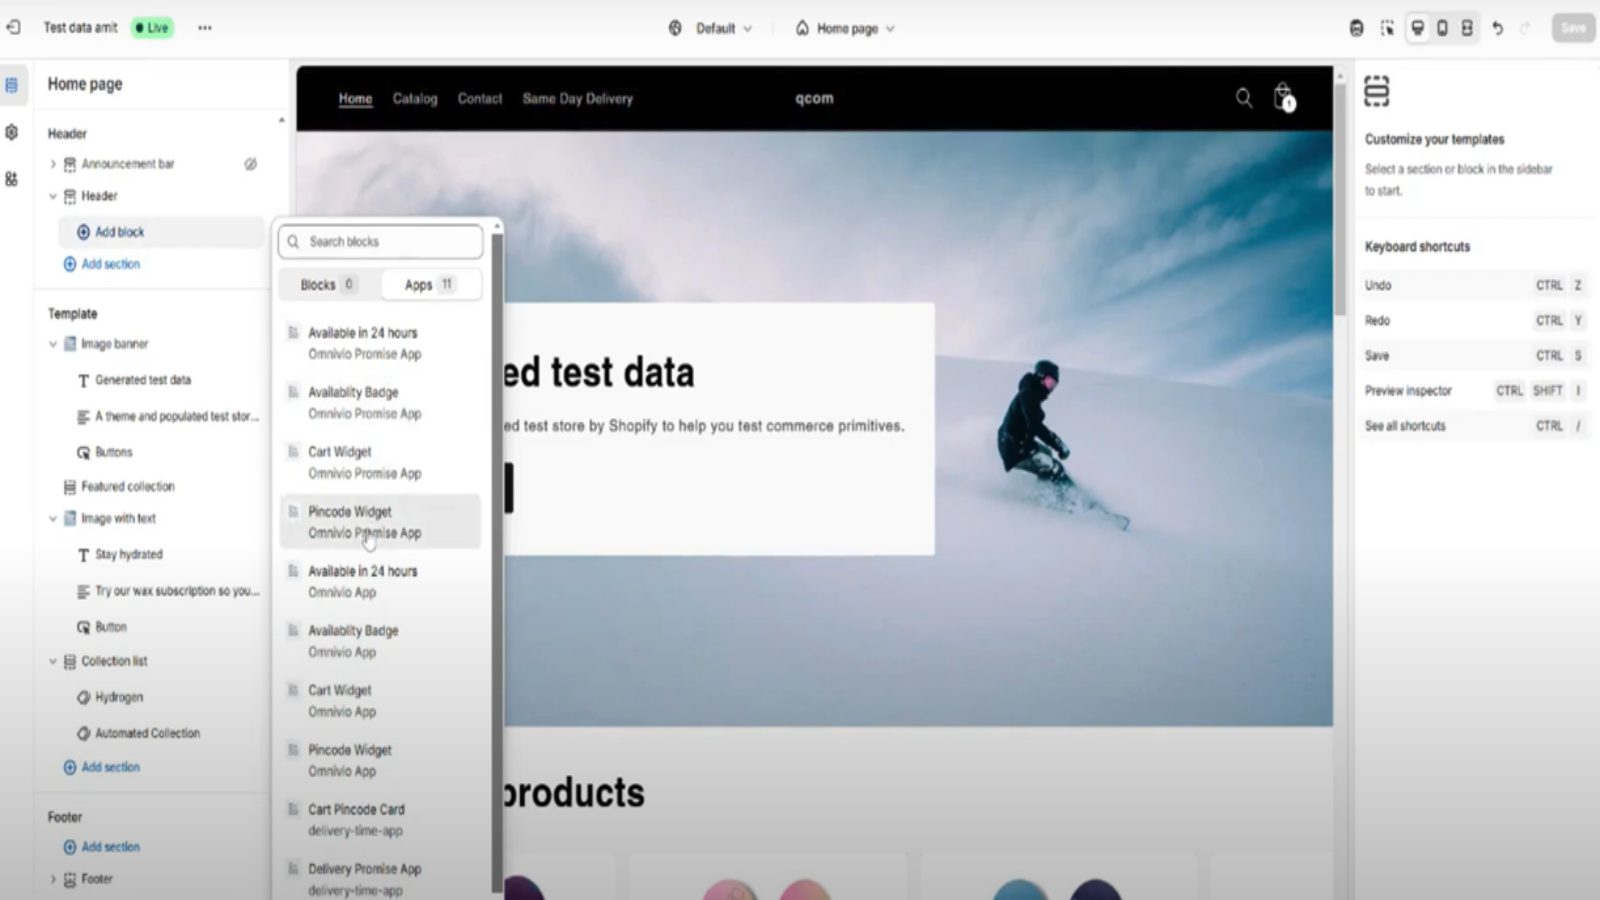Screen dimensions: 1600x900
Task: Click the Save button
Action: point(1573,28)
